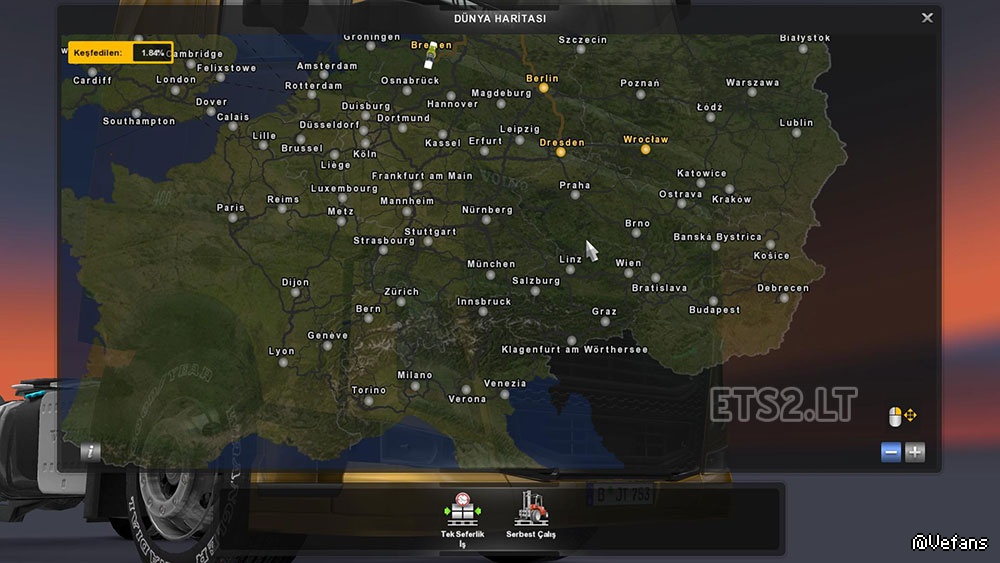Click the Poznań city dot
The image size is (1000, 563).
pyautogui.click(x=640, y=94)
